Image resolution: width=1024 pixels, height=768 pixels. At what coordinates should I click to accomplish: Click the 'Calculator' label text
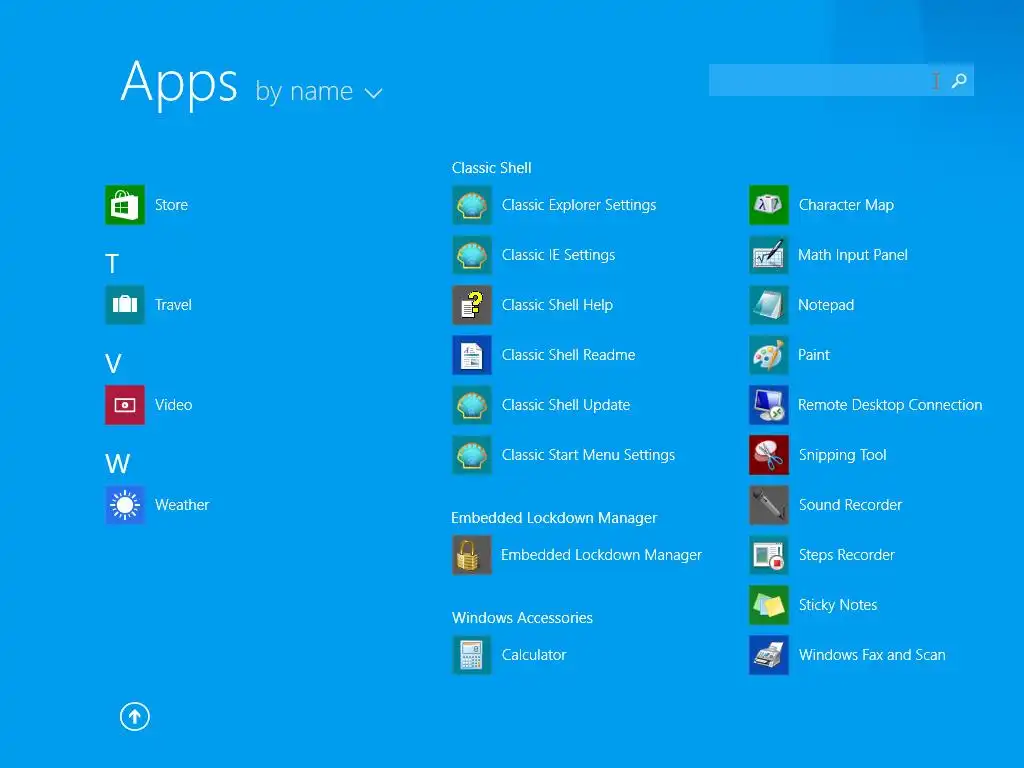534,655
